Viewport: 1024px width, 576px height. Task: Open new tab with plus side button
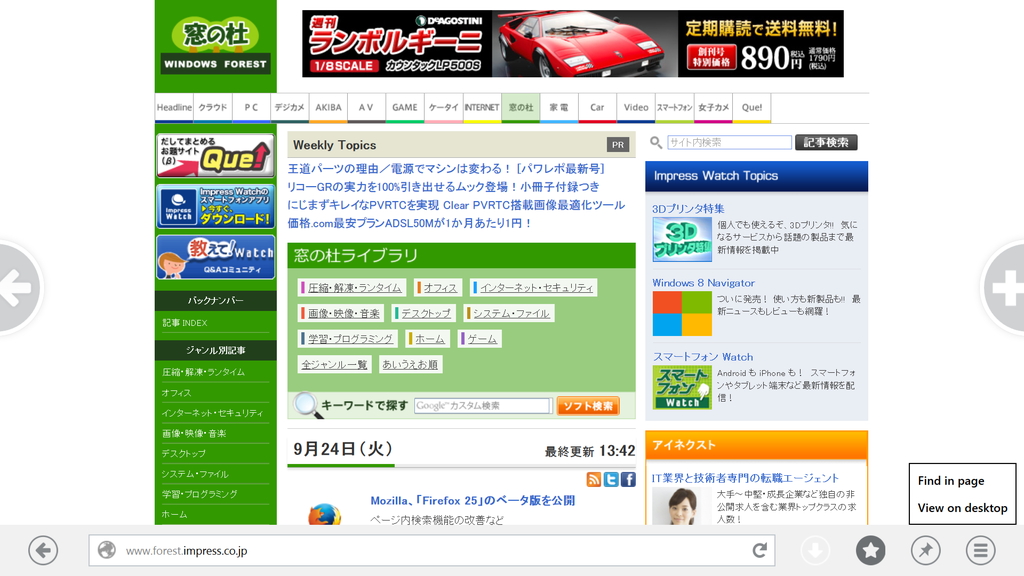click(1004, 287)
